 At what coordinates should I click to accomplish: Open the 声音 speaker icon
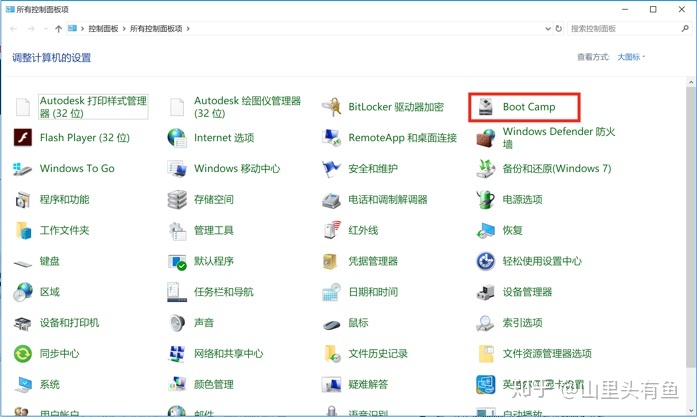pos(177,323)
